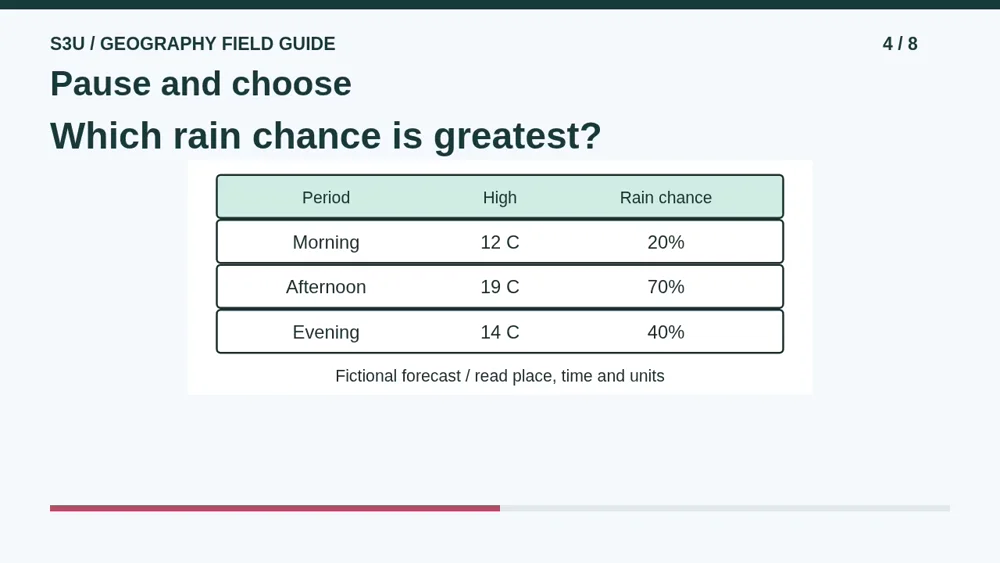Click the Rain chance column header
The width and height of the screenshot is (1000, 563).
666,198
